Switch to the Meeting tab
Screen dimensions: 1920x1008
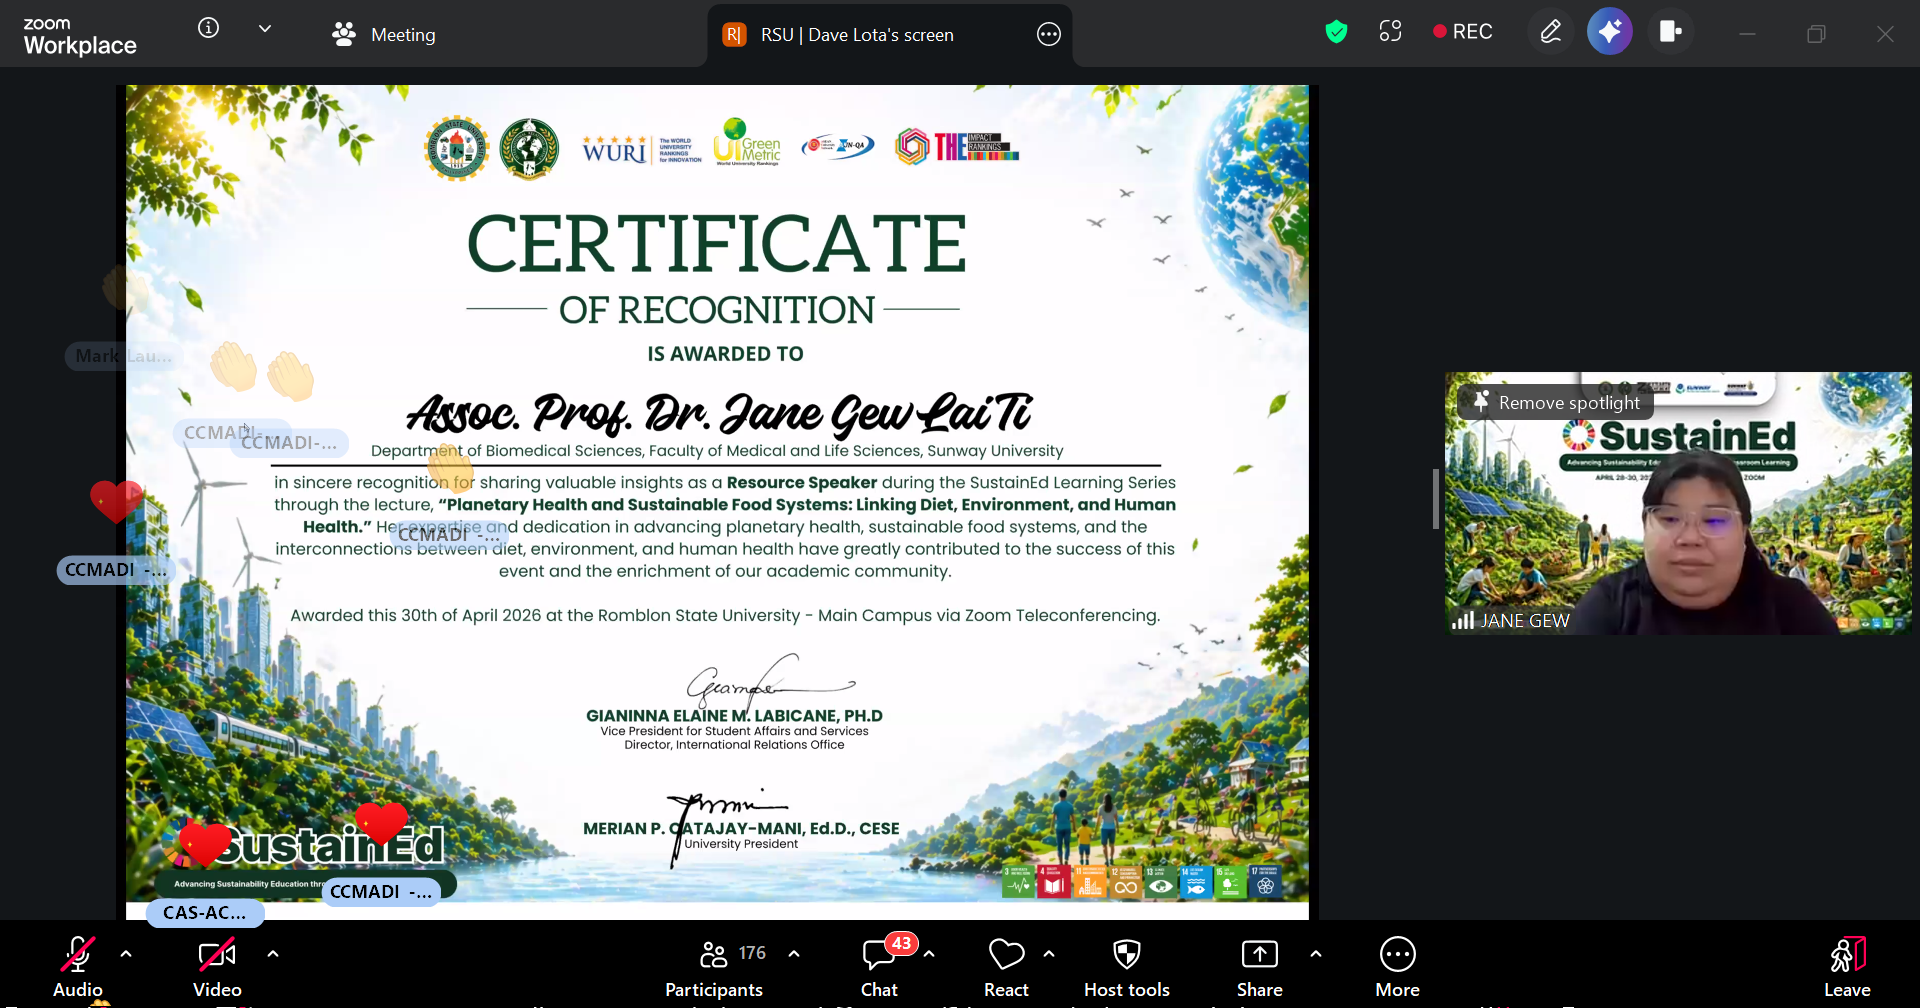click(x=384, y=35)
